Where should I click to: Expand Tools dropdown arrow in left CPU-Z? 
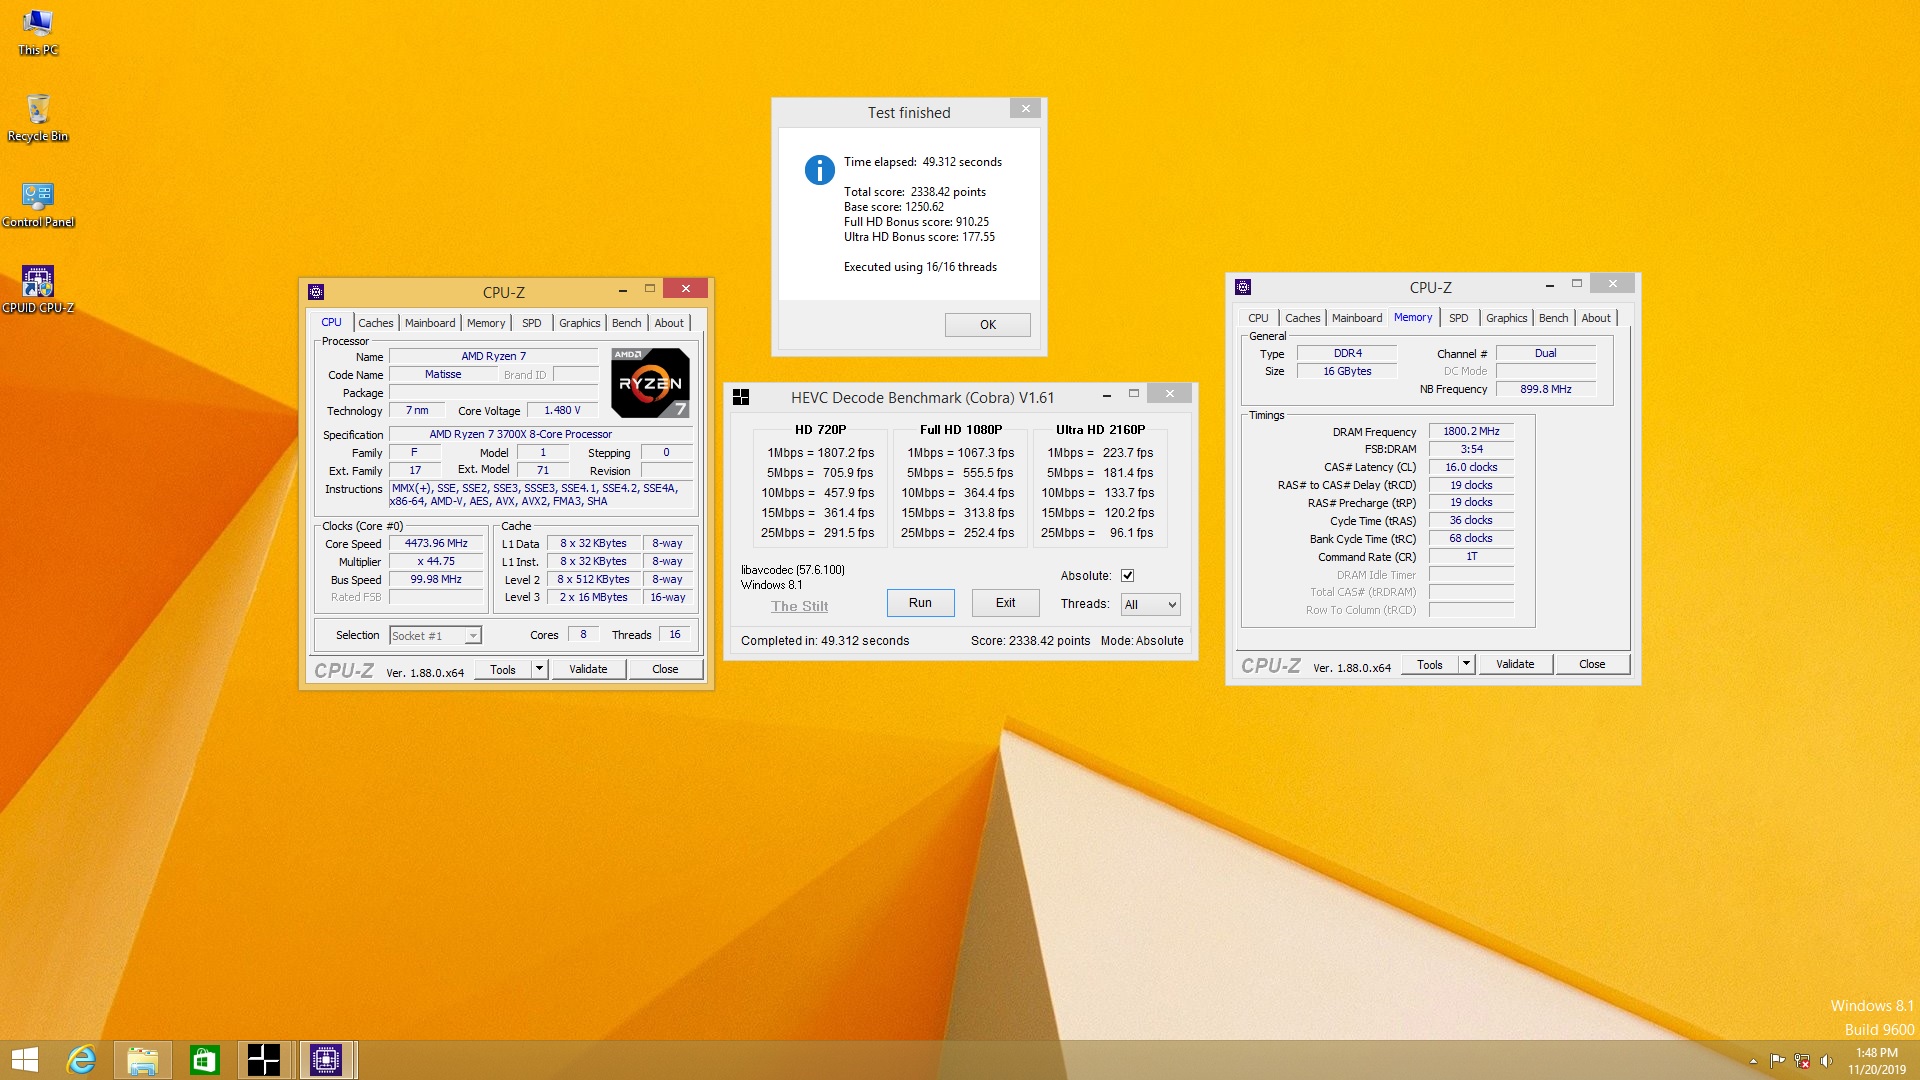[x=540, y=669]
